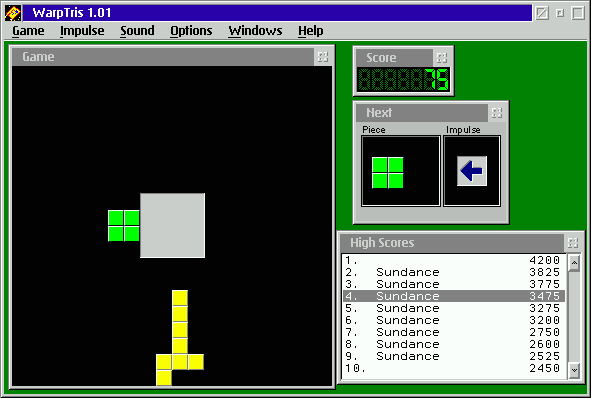The image size is (591, 398).
Task: Click the falling green square piece
Action: click(124, 226)
